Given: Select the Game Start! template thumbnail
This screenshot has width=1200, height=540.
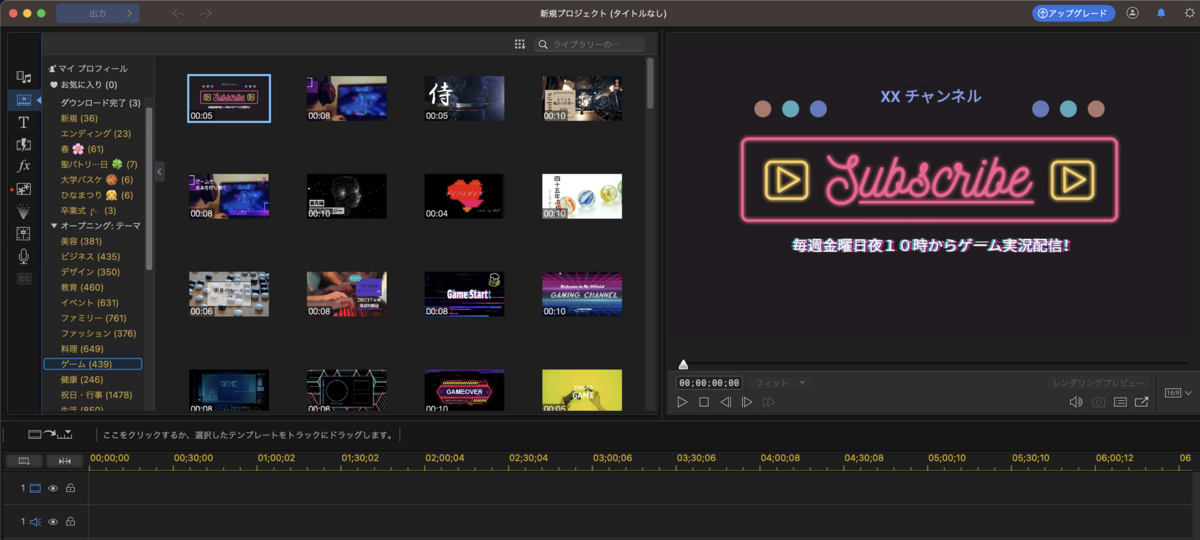Looking at the screenshot, I should 464,294.
